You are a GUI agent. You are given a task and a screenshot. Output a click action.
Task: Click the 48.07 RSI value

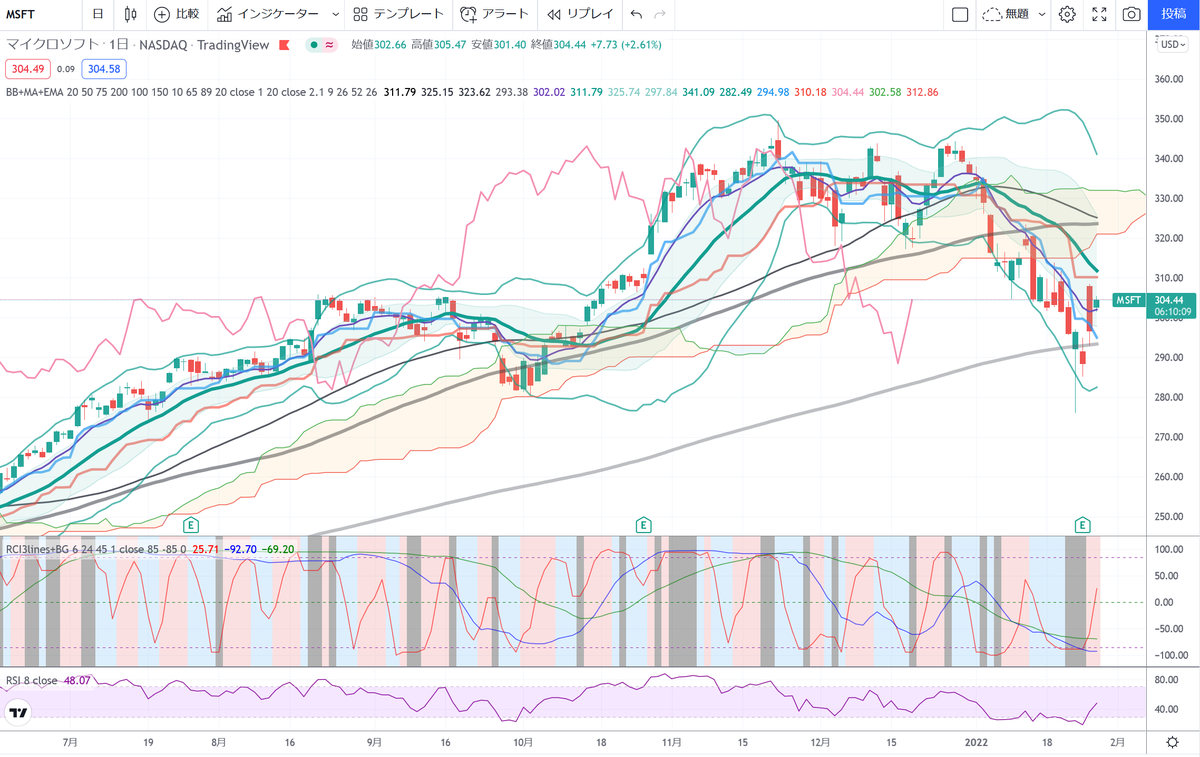(77, 680)
